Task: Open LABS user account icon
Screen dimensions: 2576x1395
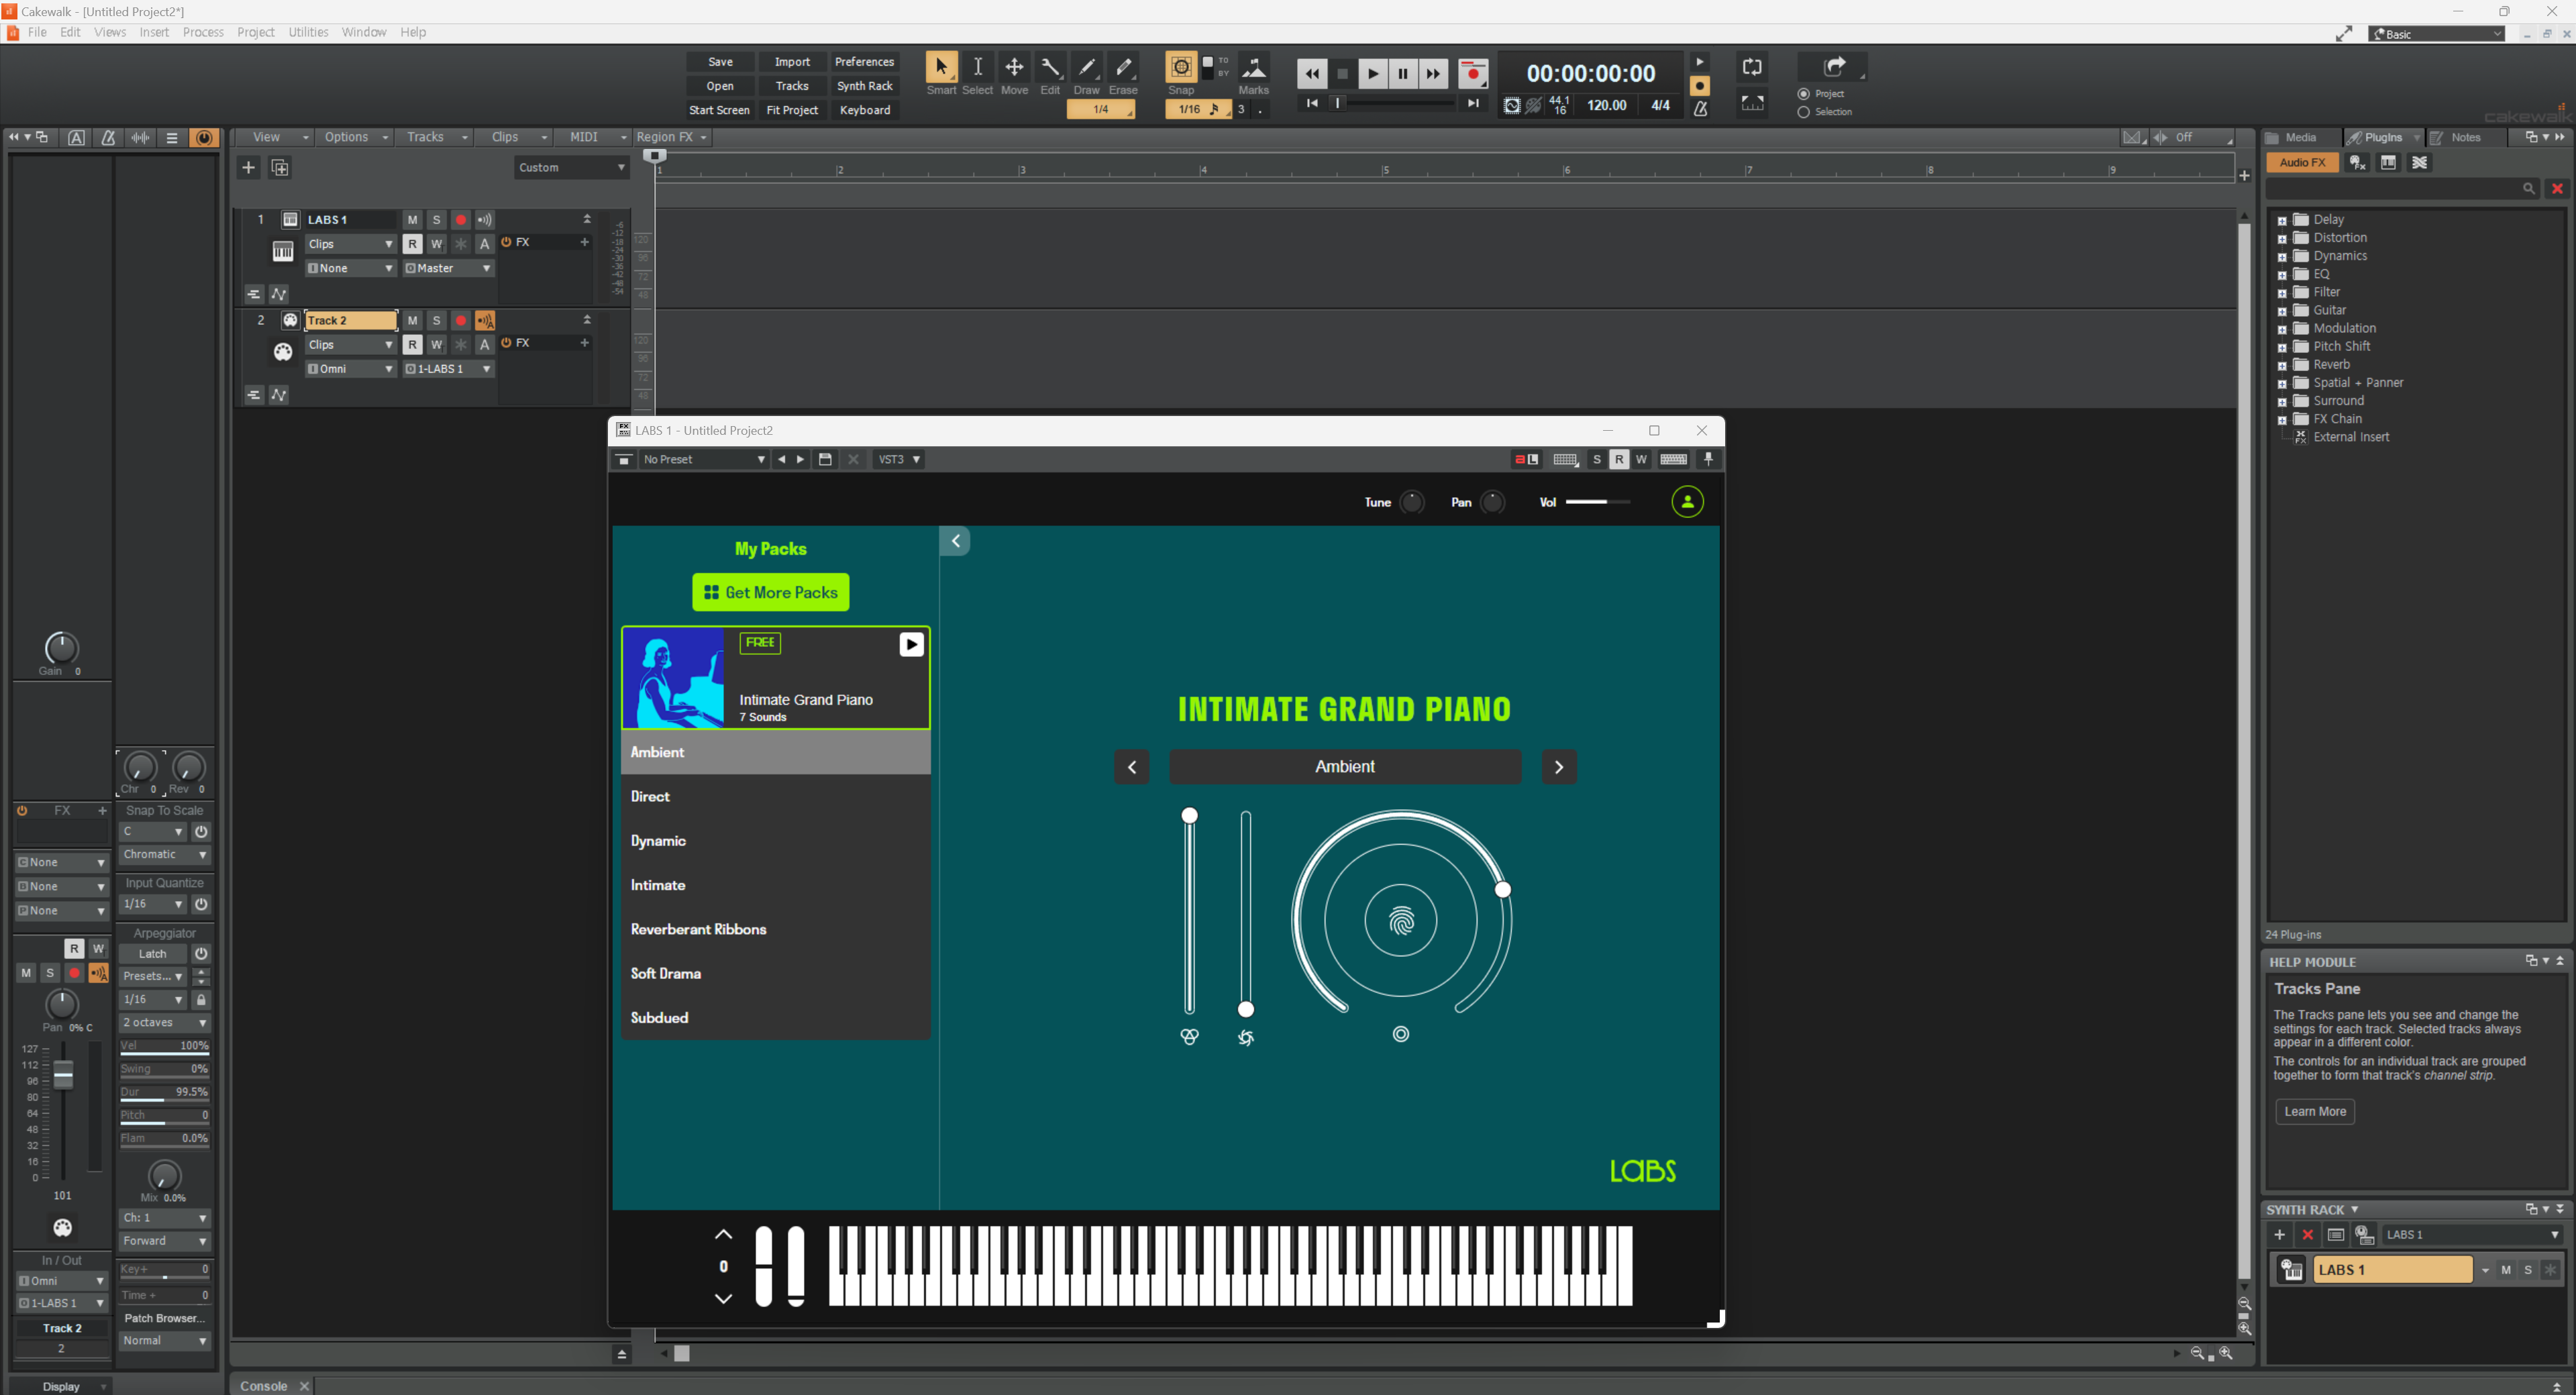Action: (x=1687, y=502)
